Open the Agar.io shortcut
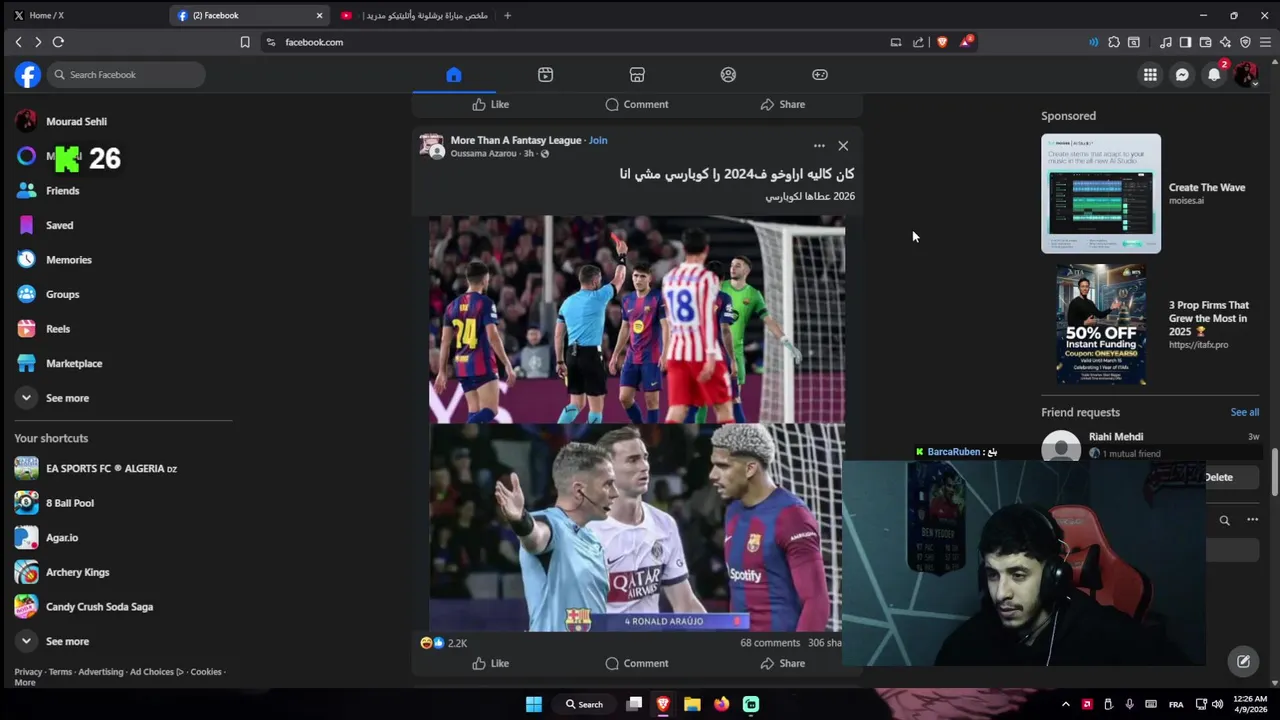Viewport: 1280px width, 720px height. point(61,538)
